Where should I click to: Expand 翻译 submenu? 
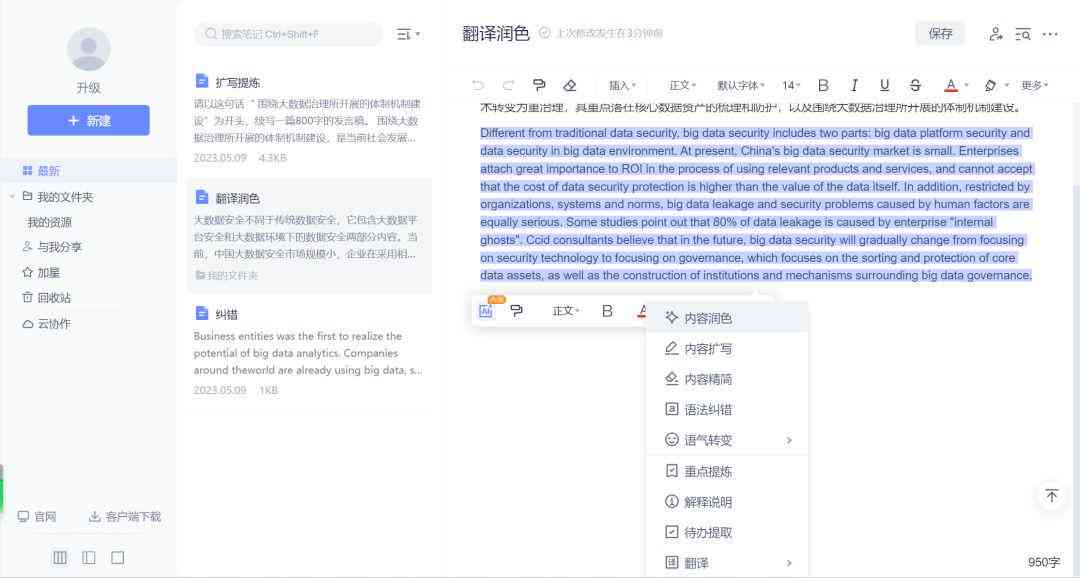click(727, 563)
